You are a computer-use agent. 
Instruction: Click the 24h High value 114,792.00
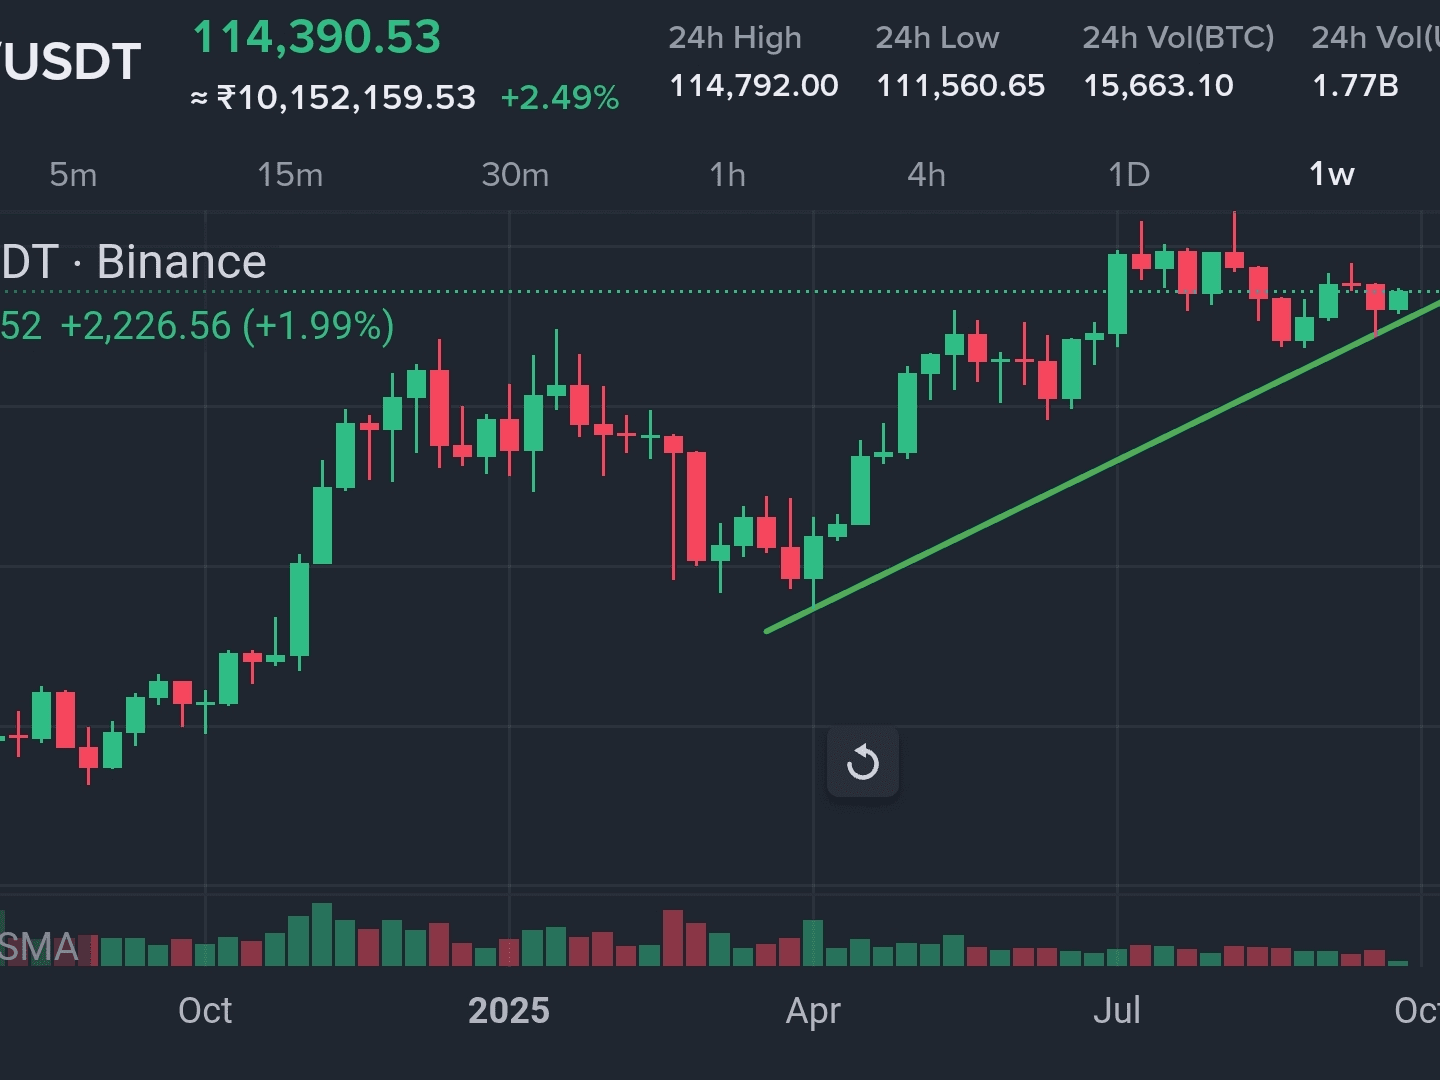pos(754,86)
